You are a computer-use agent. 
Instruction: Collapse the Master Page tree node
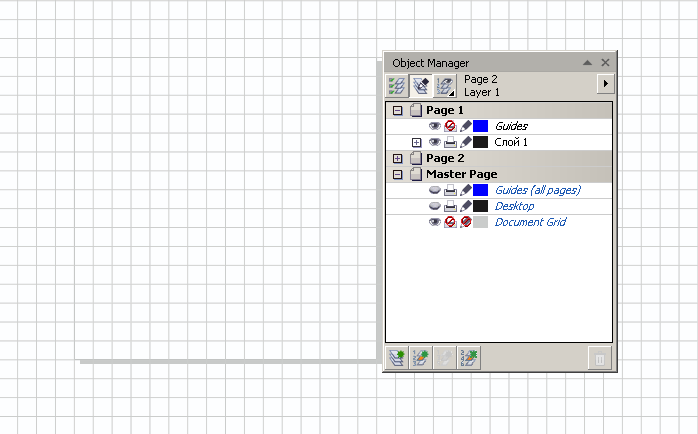coord(398,174)
